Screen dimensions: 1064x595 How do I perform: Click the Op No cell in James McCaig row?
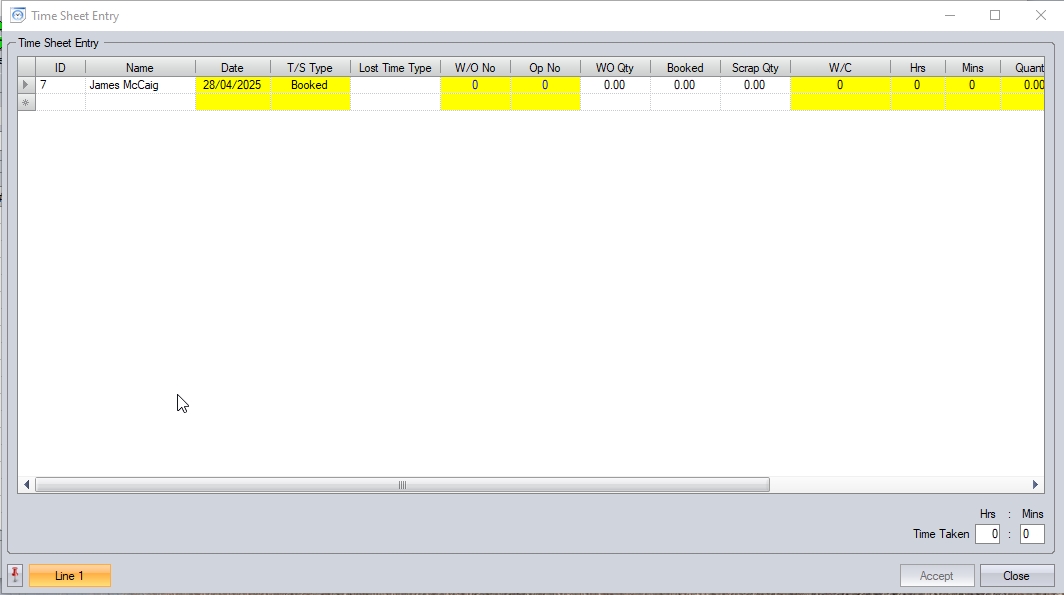click(545, 85)
